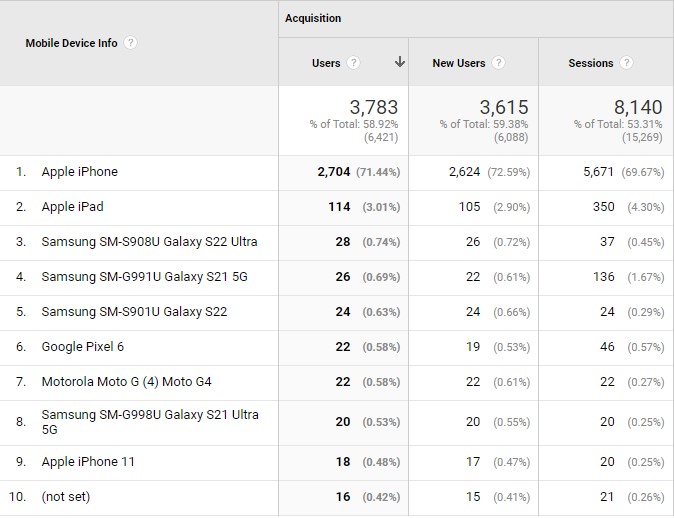Open the Apple iPhone device row
Screen dimensions: 674x518
(x=80, y=172)
